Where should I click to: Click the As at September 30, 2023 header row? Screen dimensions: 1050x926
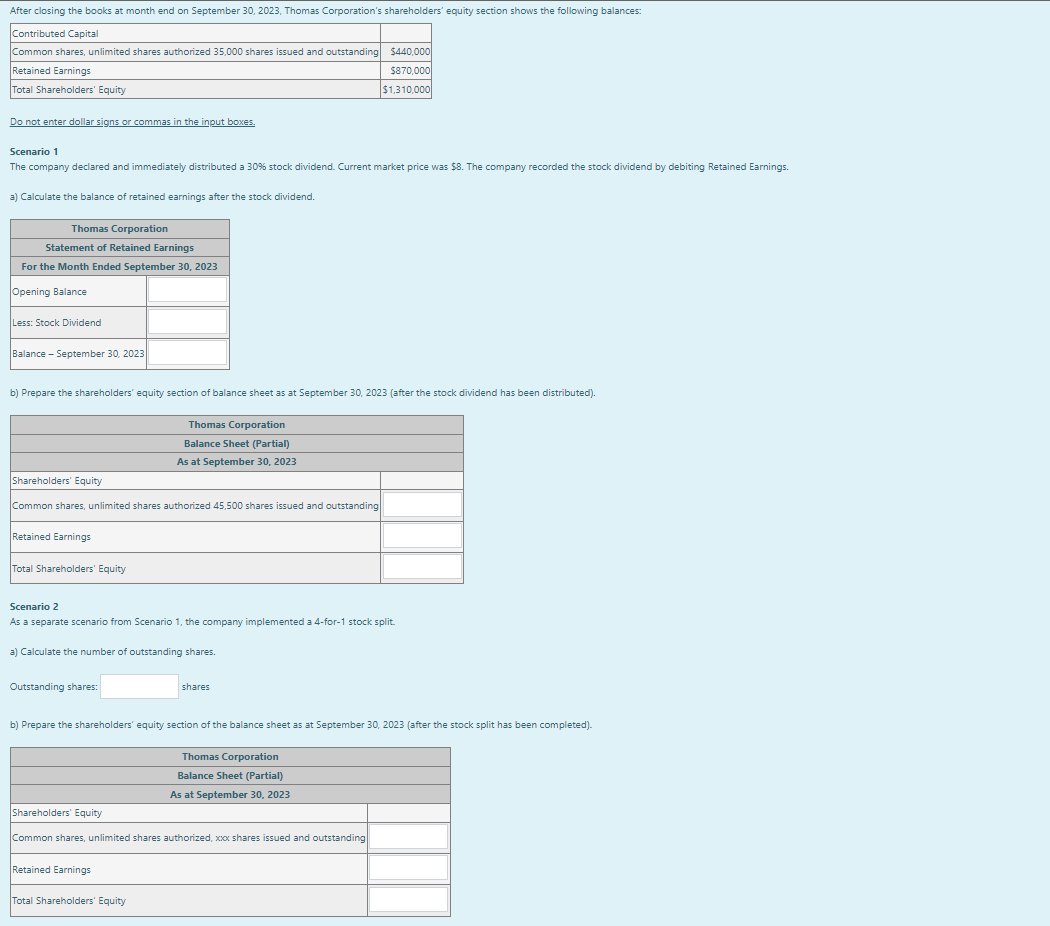[236, 461]
